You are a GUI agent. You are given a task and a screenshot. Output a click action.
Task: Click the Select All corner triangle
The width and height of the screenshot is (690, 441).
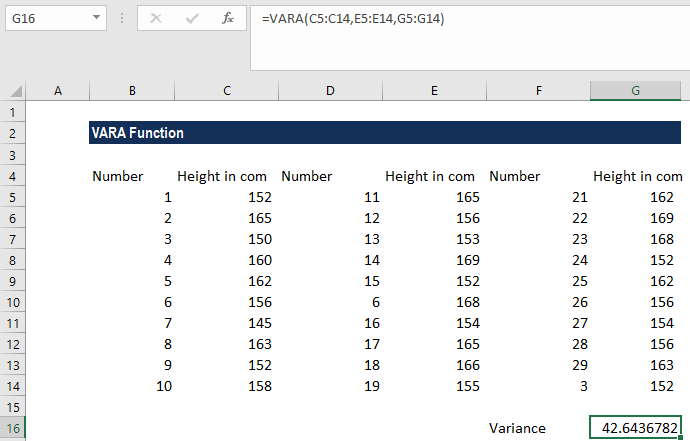coord(13,91)
